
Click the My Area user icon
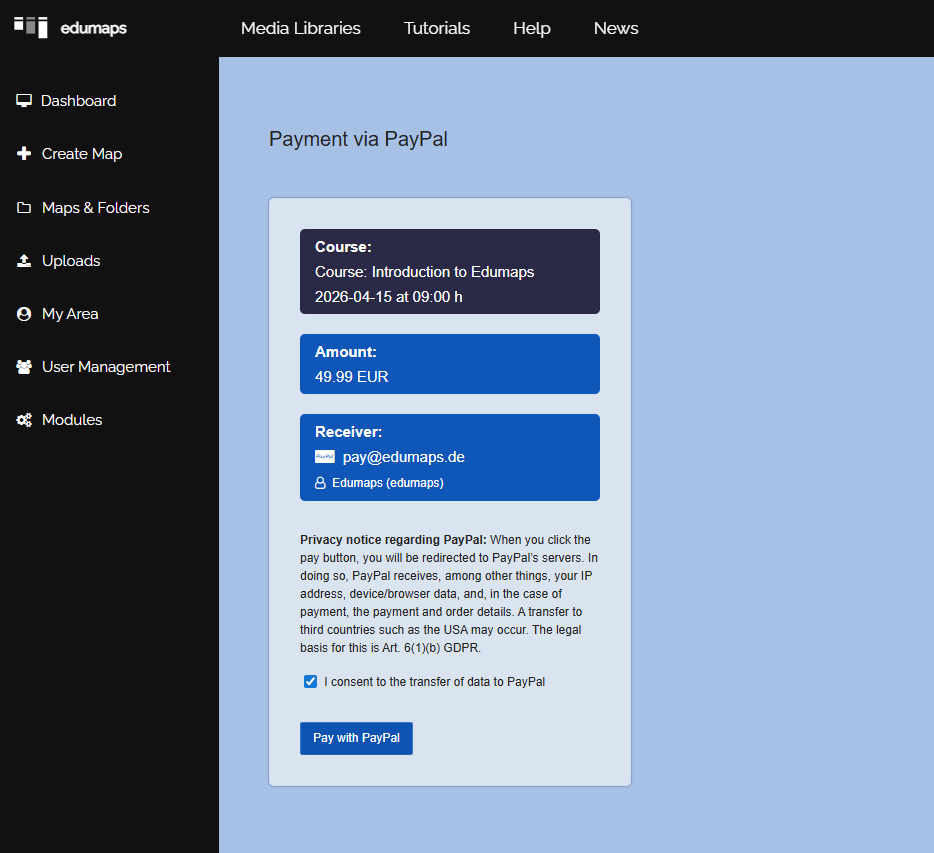tap(24, 314)
